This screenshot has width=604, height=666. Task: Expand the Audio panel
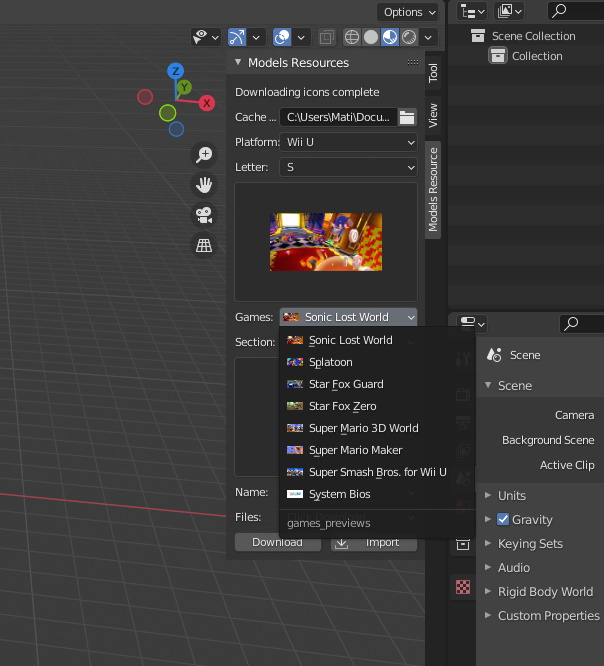pos(488,567)
